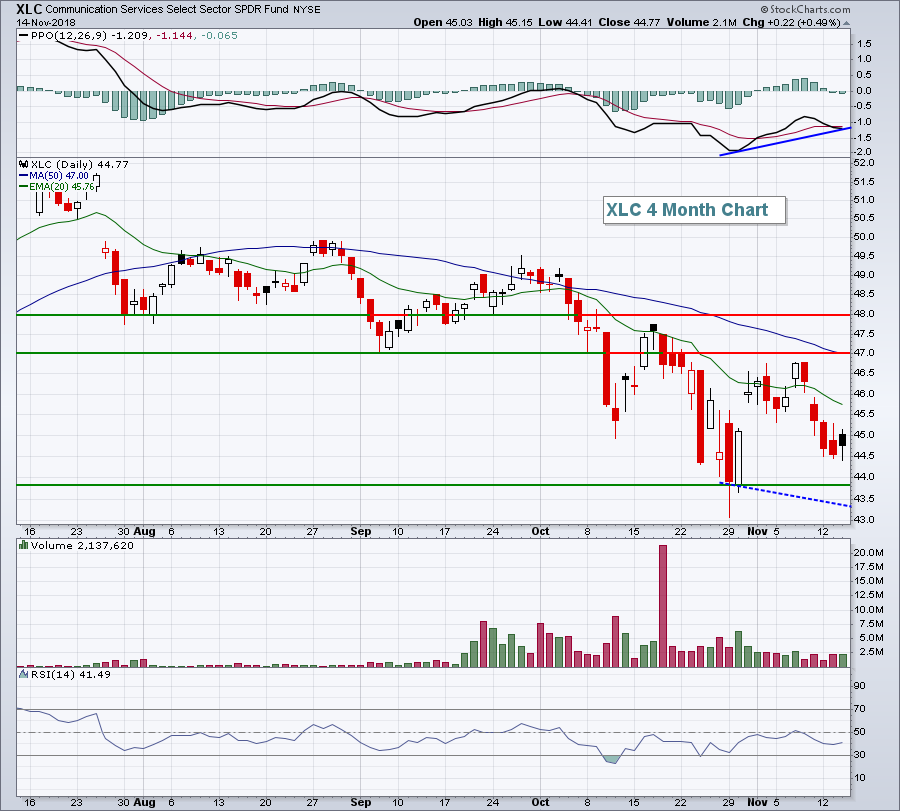This screenshot has width=900, height=811.
Task: Click the -2.0 label on PPO axis
Action: pos(863,152)
